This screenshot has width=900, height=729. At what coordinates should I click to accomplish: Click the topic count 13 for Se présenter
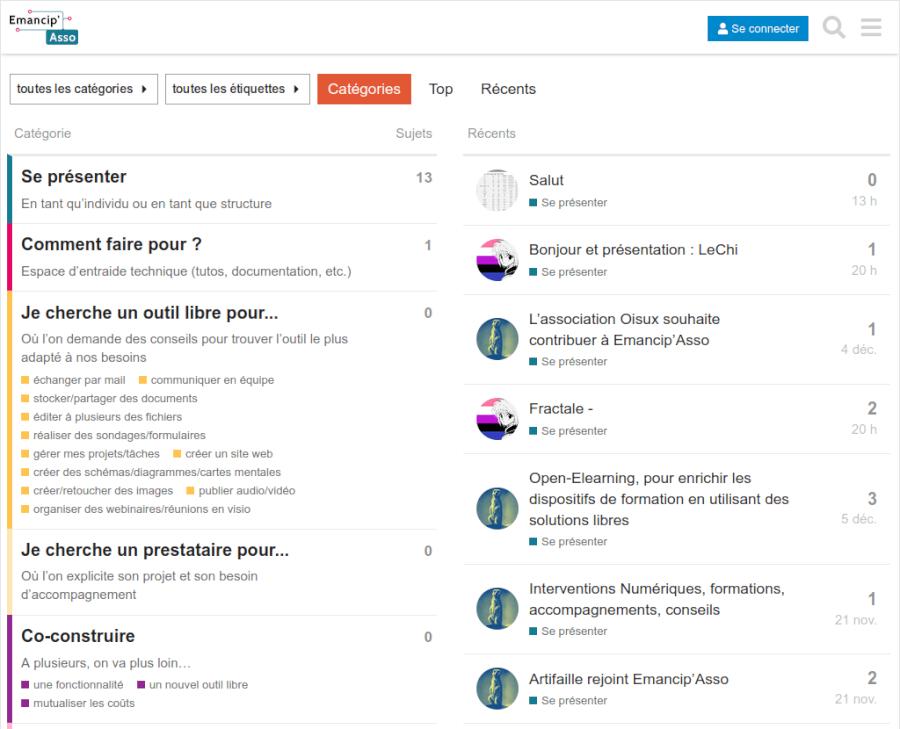click(x=424, y=178)
